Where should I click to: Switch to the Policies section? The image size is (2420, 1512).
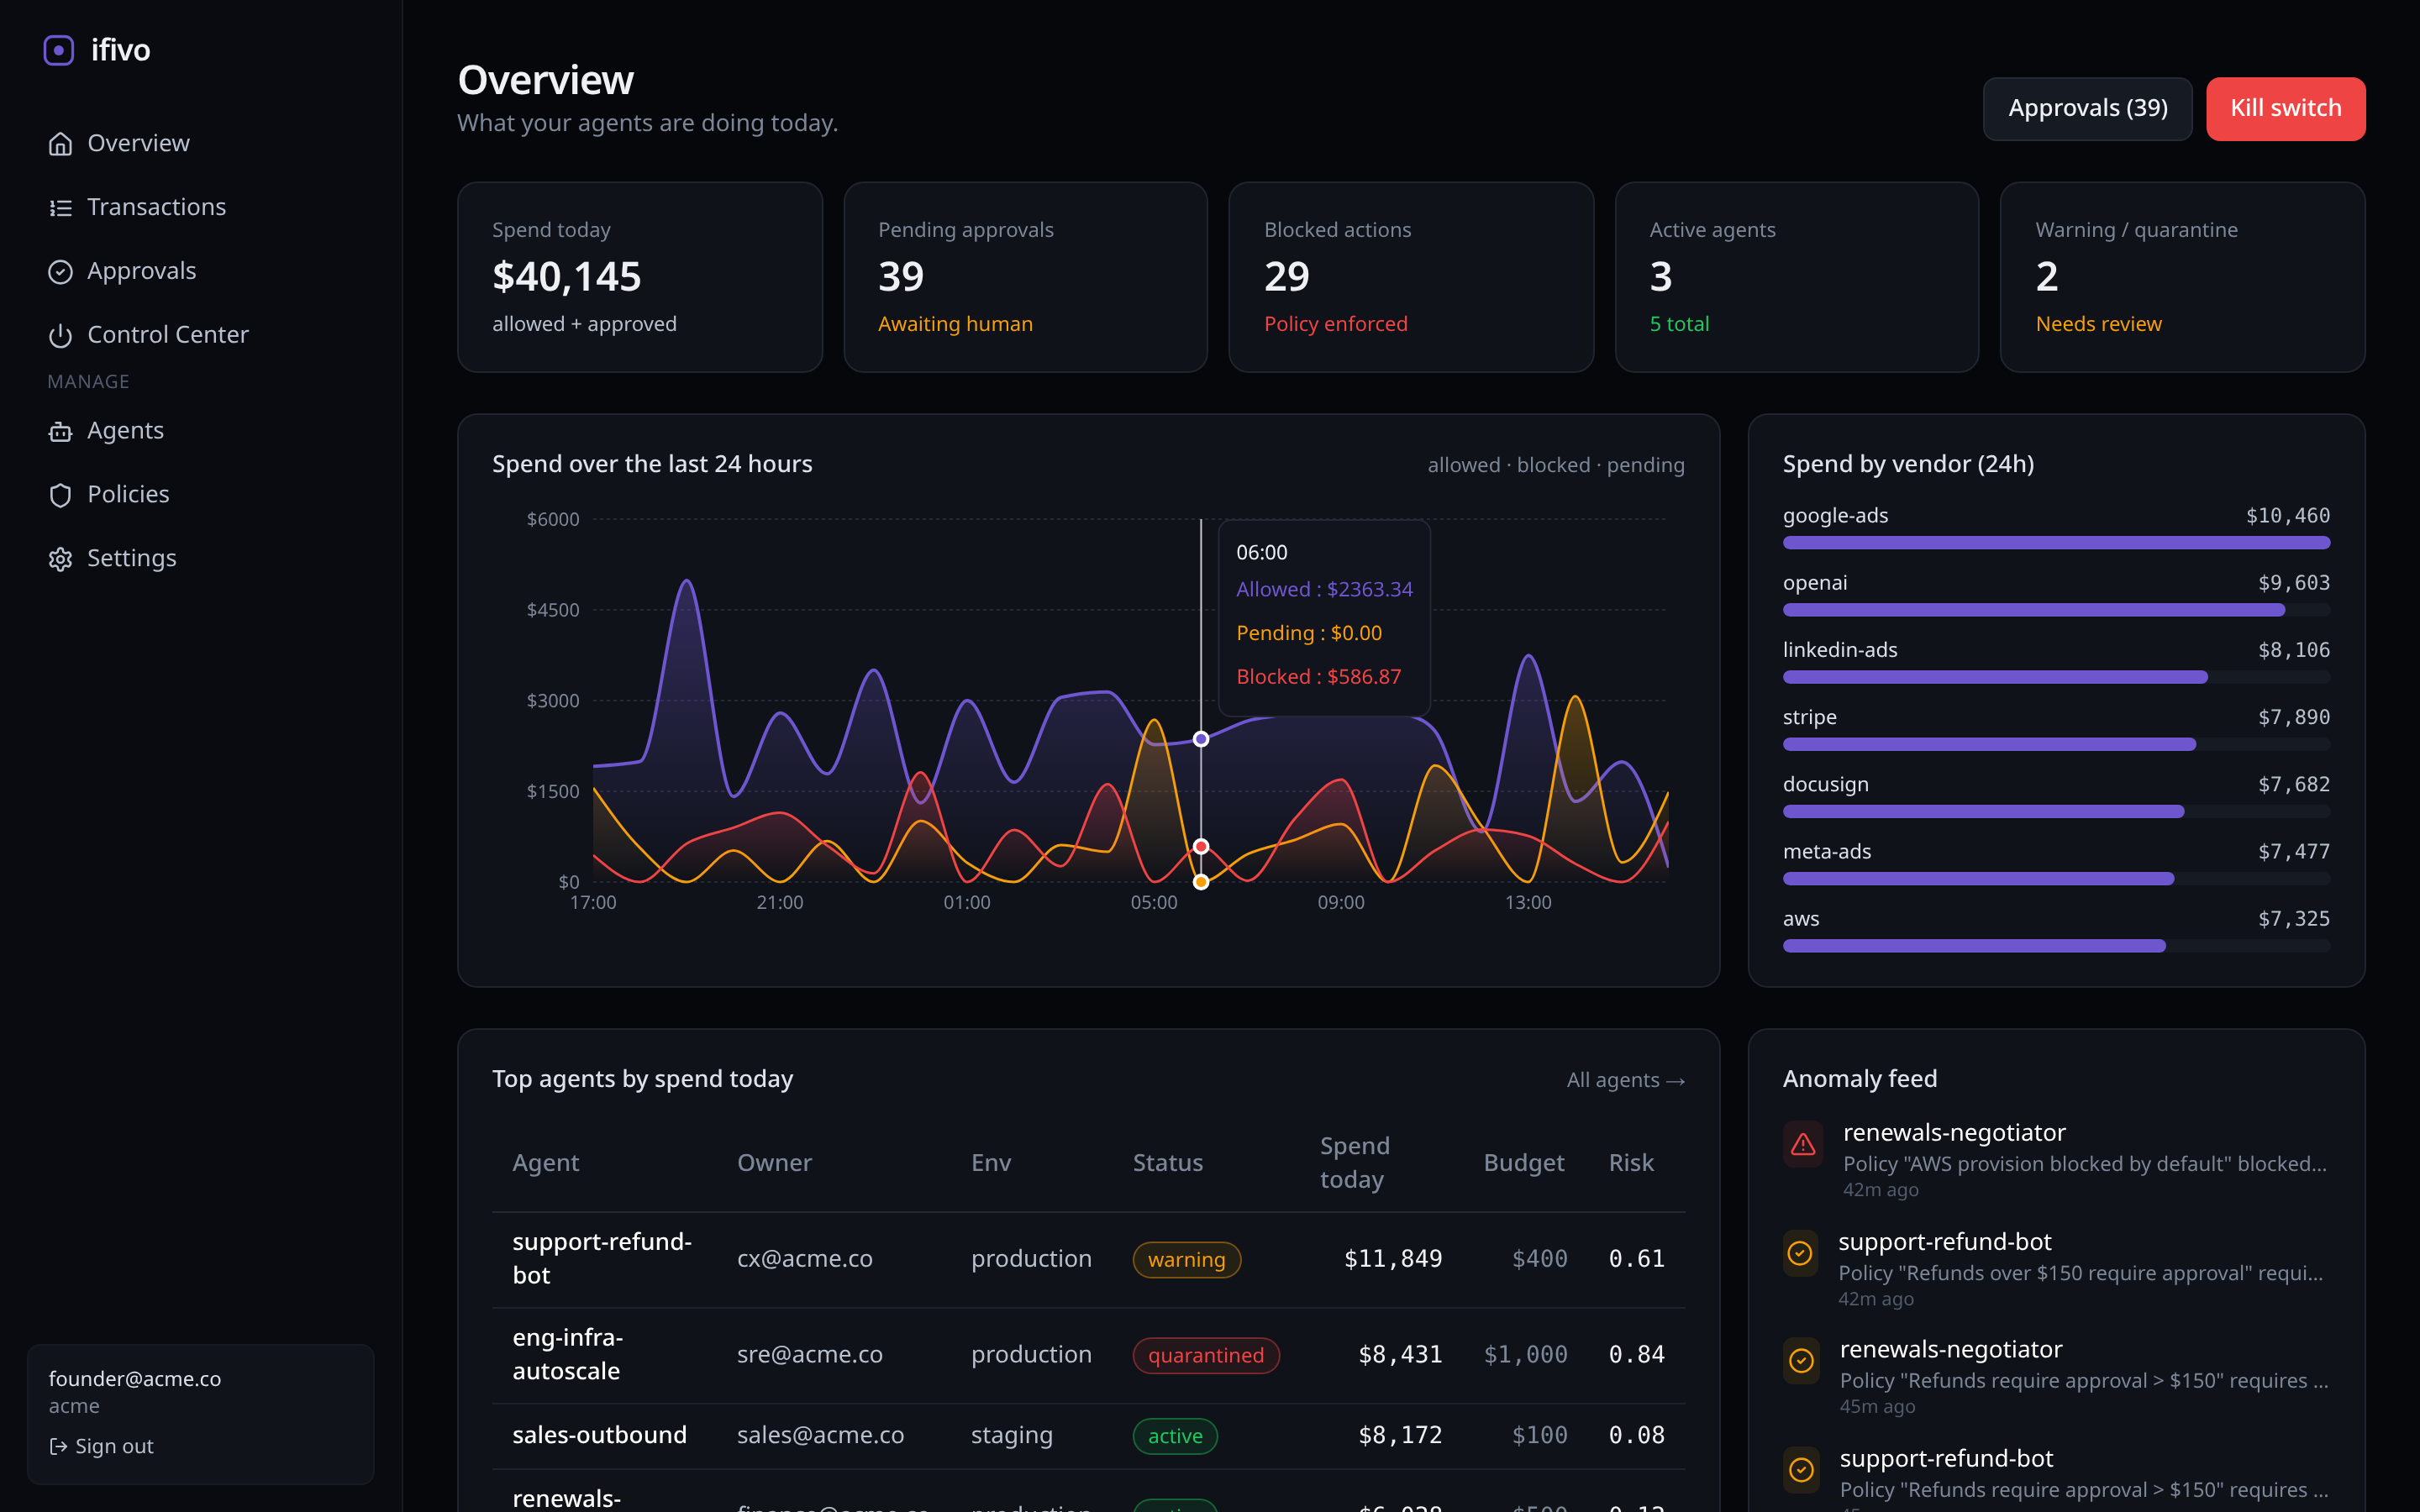pos(128,494)
